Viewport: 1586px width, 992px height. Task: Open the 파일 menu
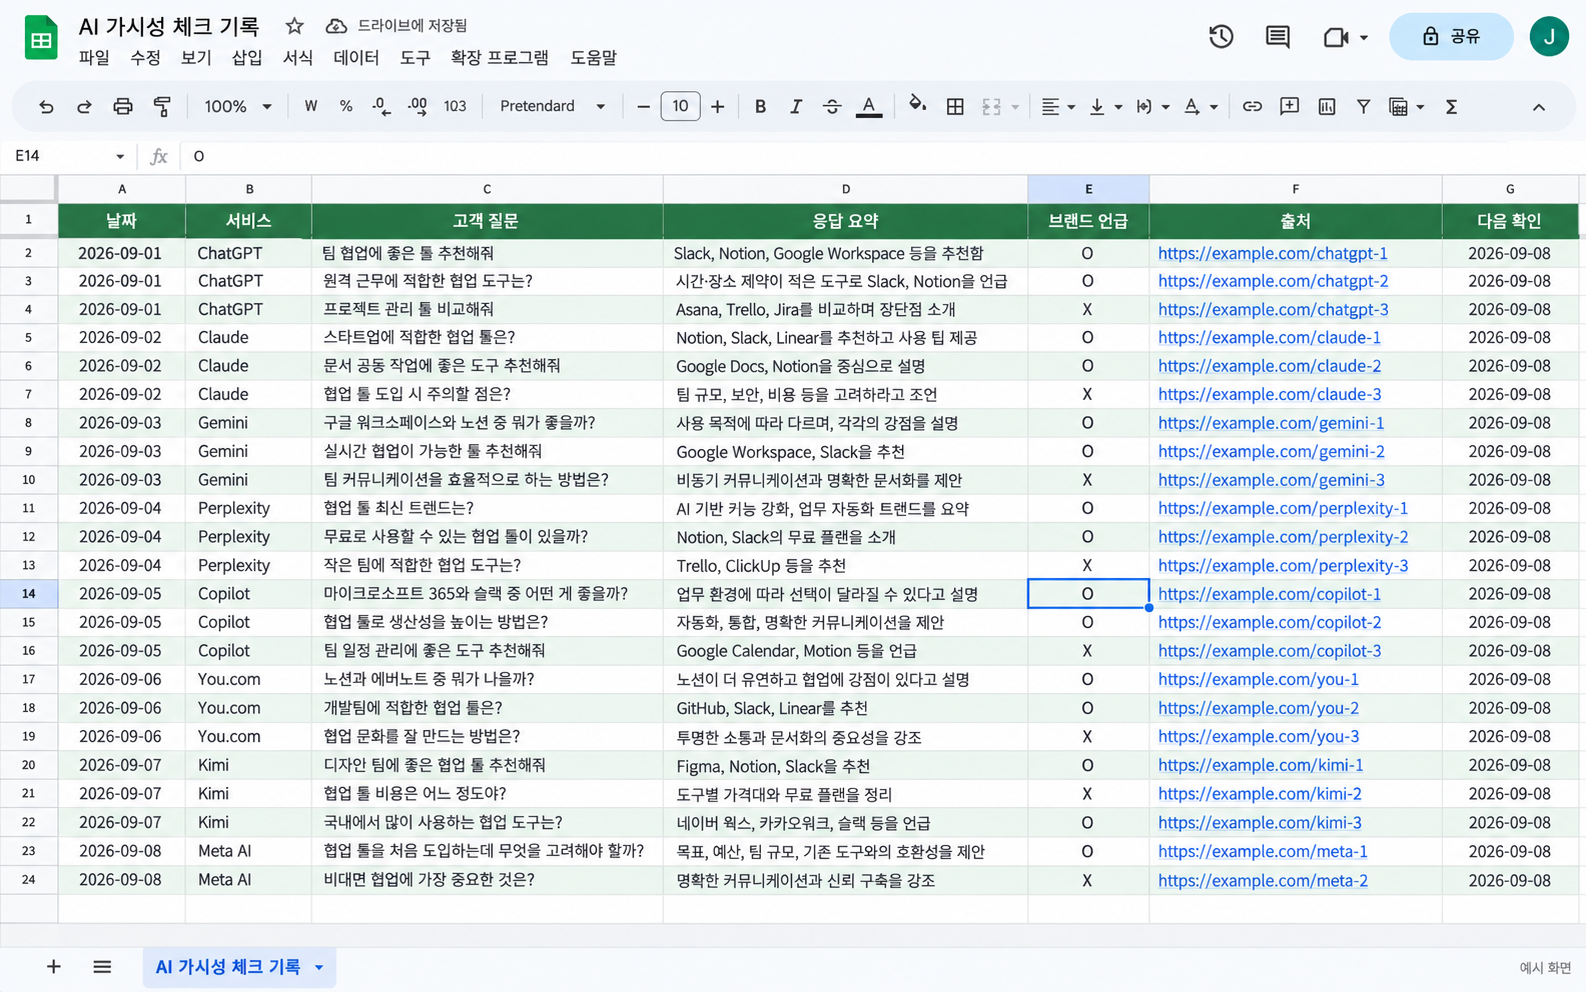click(x=94, y=58)
